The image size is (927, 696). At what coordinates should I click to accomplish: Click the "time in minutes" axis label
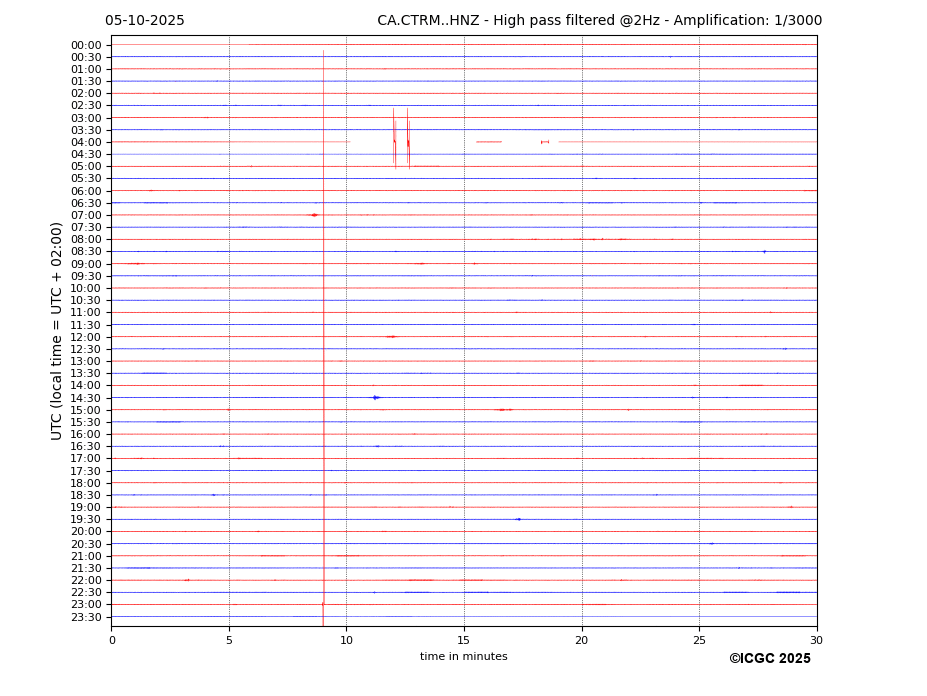(x=463, y=657)
